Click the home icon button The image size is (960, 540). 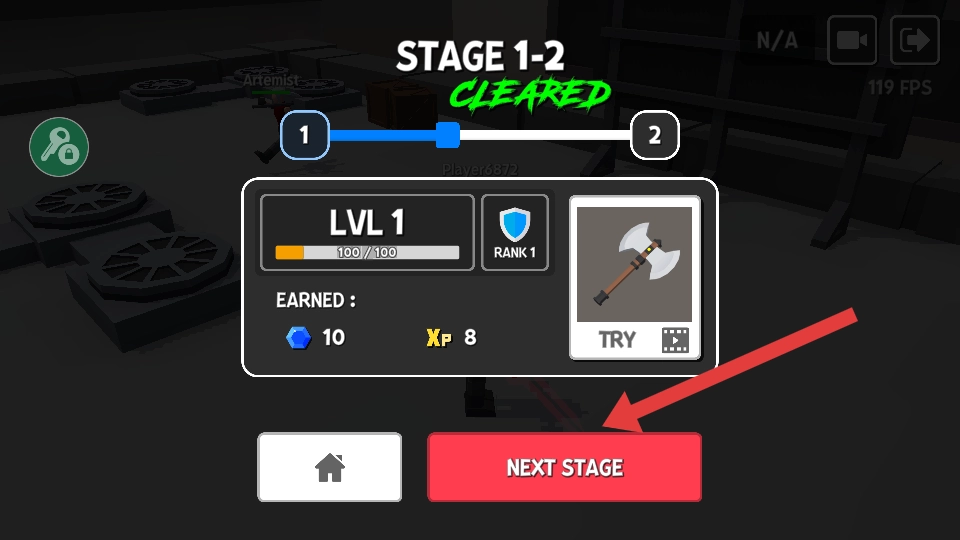(x=329, y=467)
